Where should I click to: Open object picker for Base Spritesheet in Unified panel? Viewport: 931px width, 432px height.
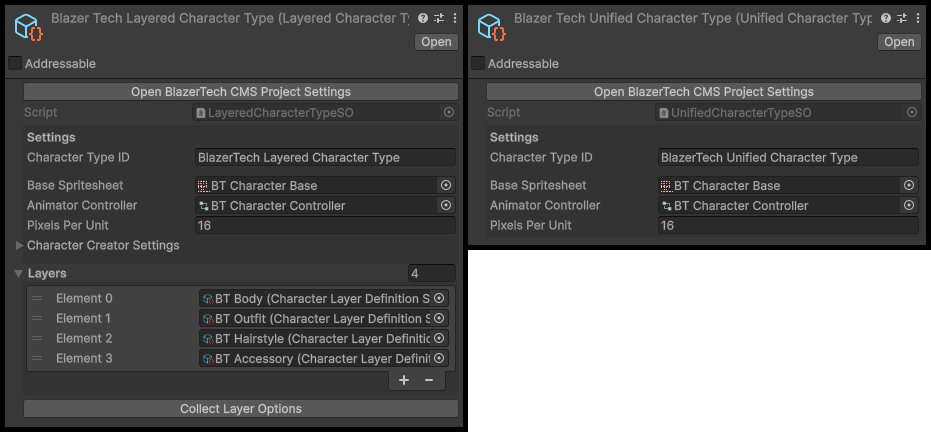(x=909, y=185)
